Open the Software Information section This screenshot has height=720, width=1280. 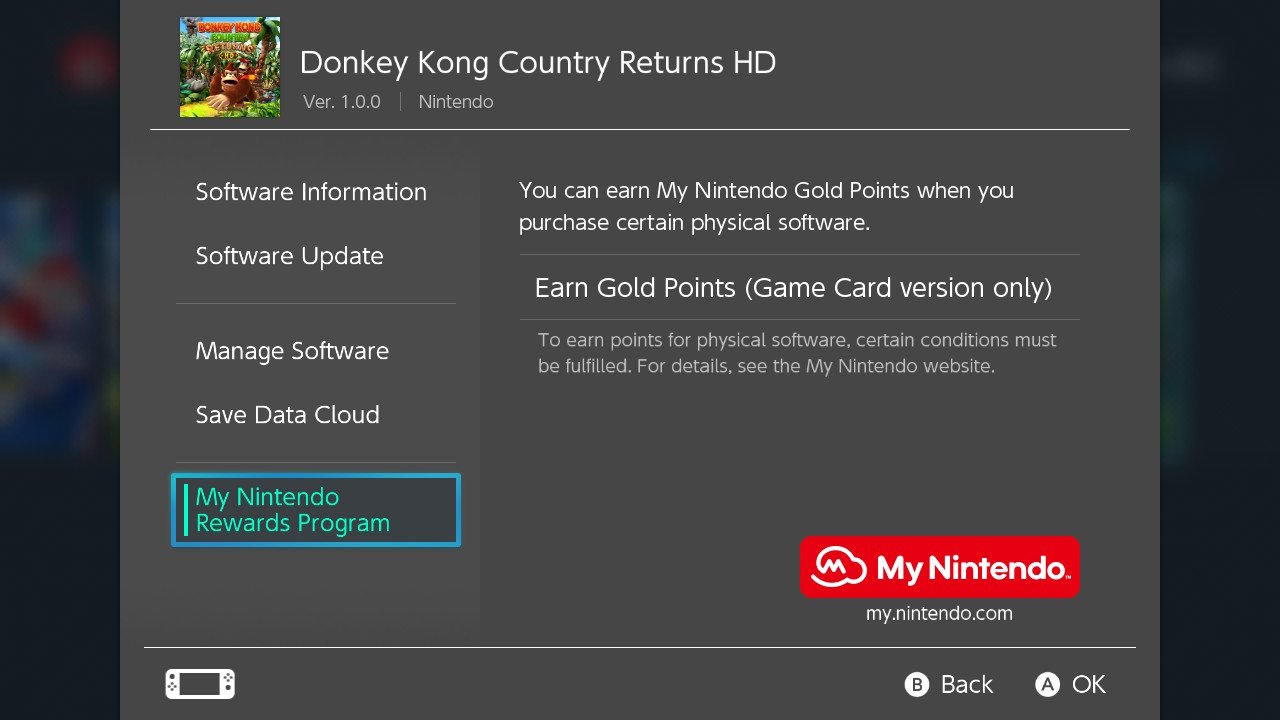(311, 192)
